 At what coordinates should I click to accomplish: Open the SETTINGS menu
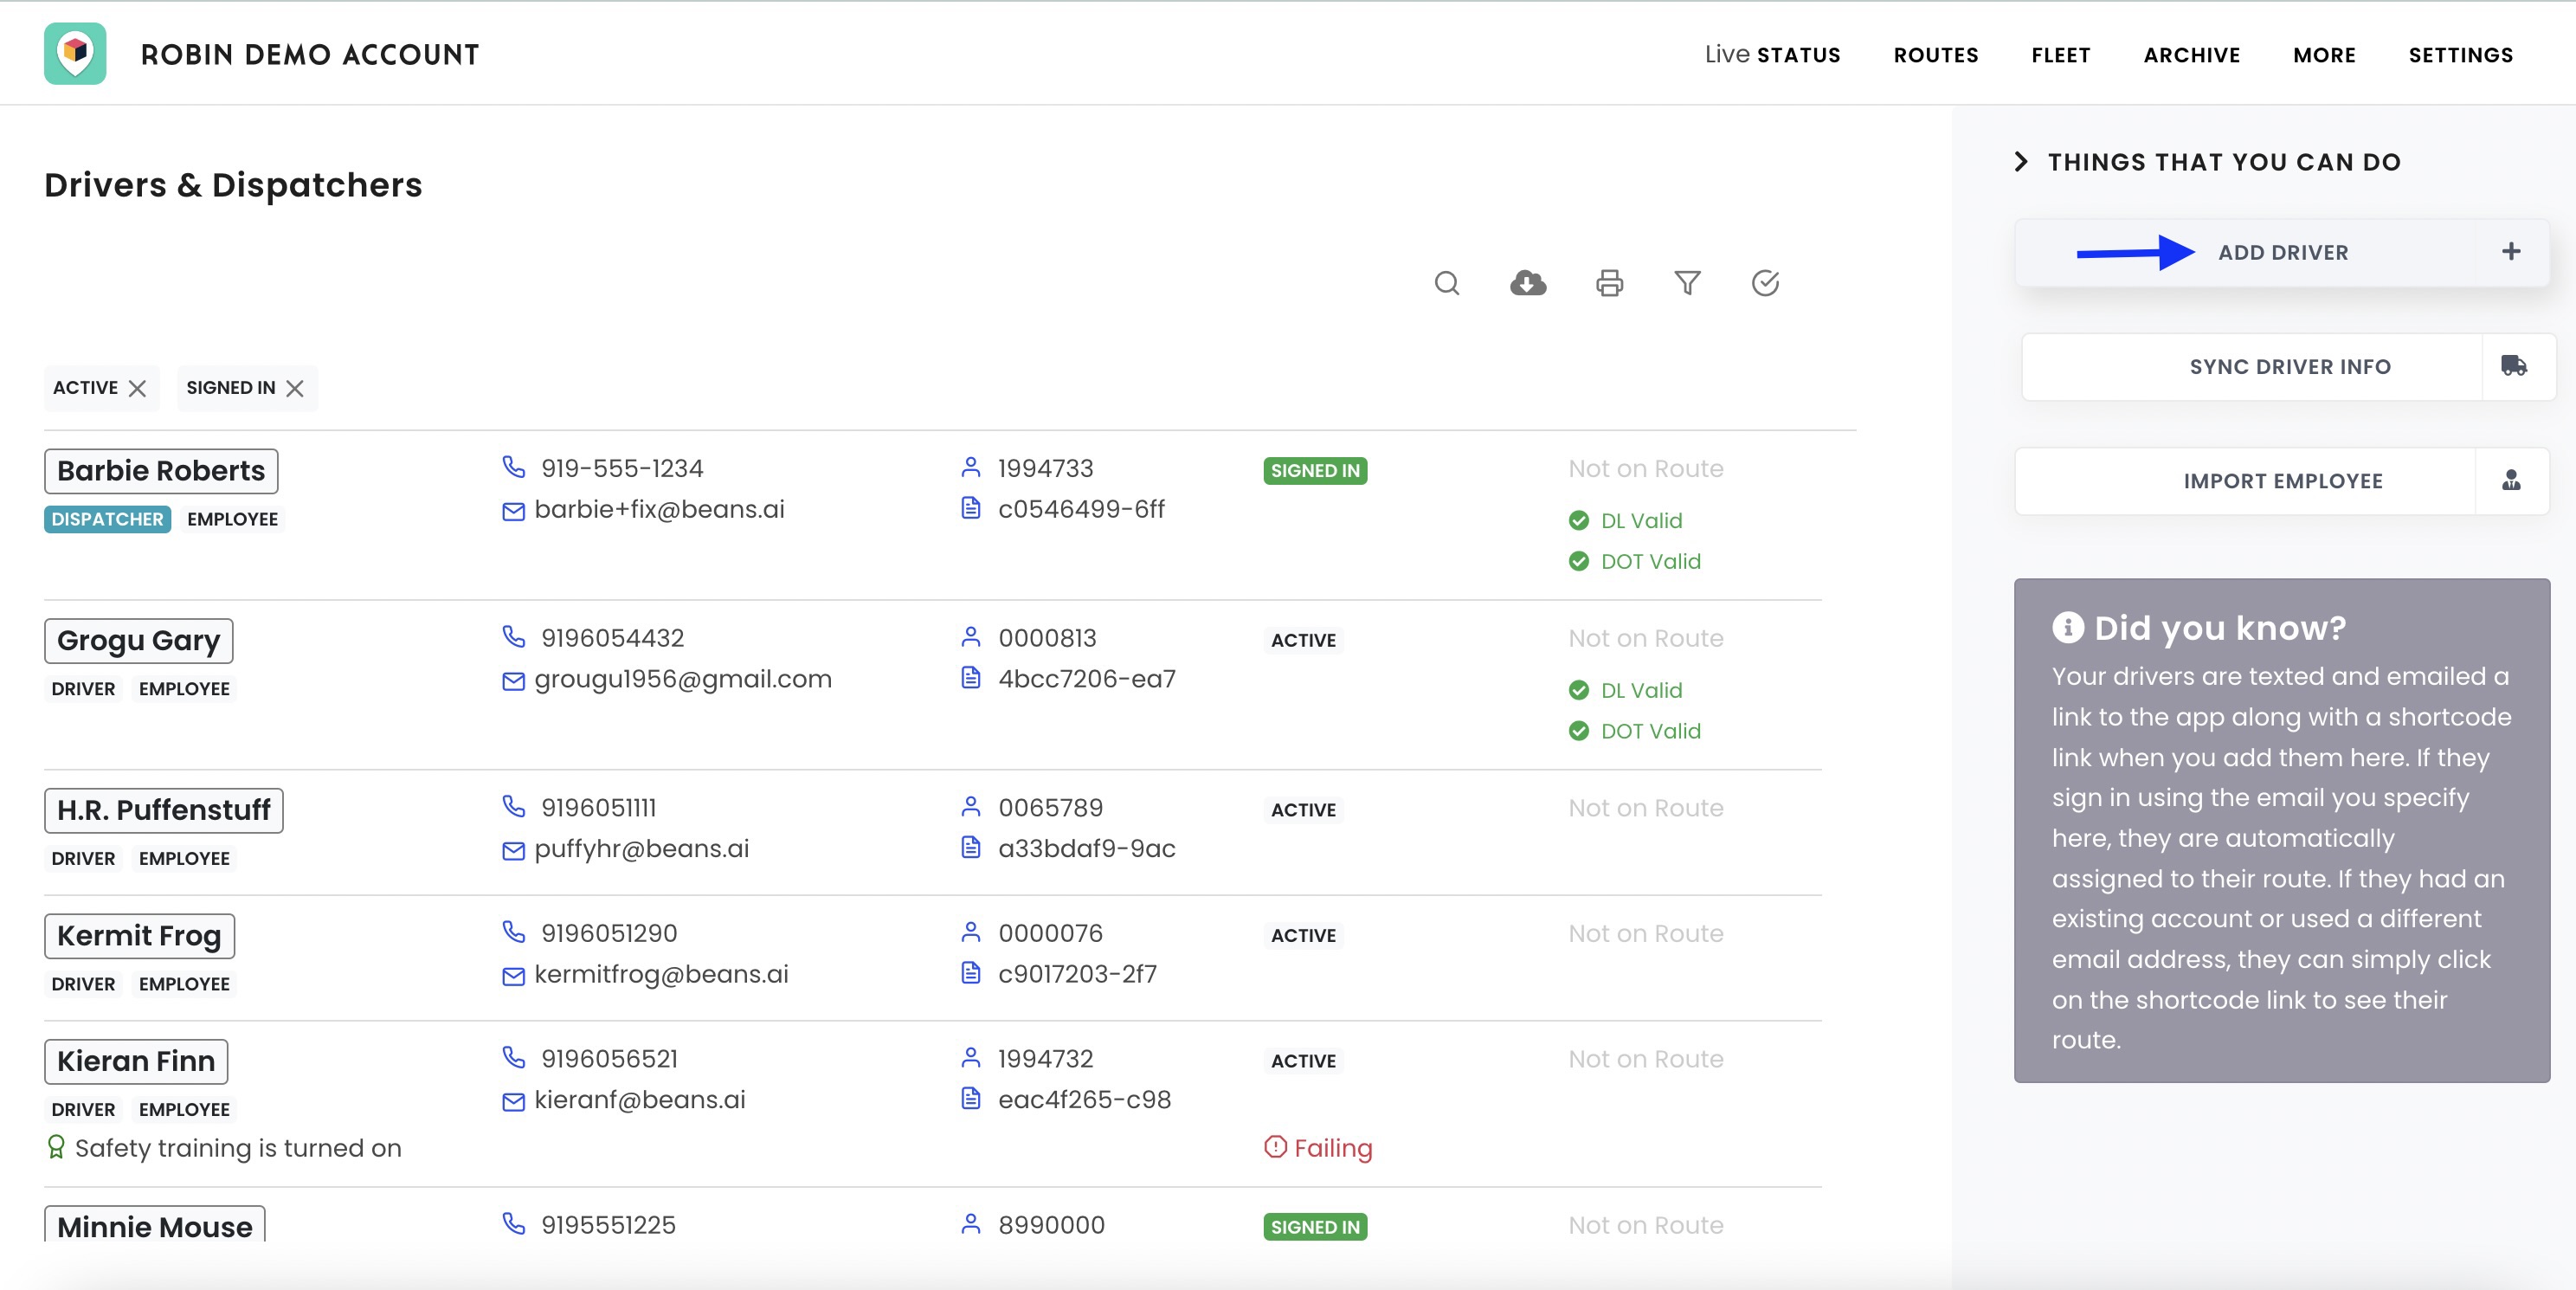pyautogui.click(x=2460, y=55)
